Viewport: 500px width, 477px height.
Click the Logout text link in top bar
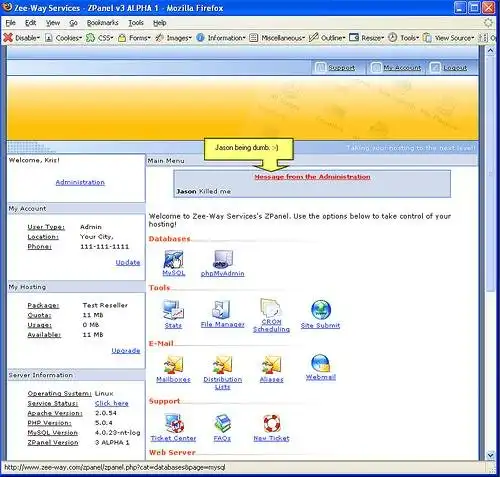pos(455,68)
